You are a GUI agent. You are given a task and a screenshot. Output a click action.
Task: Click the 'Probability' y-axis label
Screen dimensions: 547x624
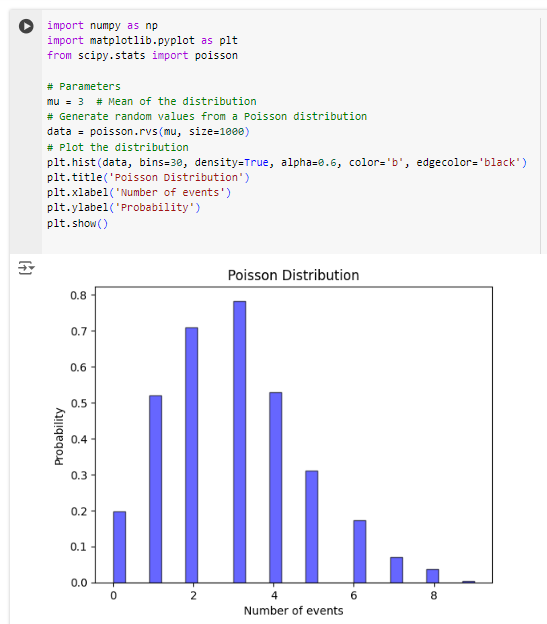(59, 436)
